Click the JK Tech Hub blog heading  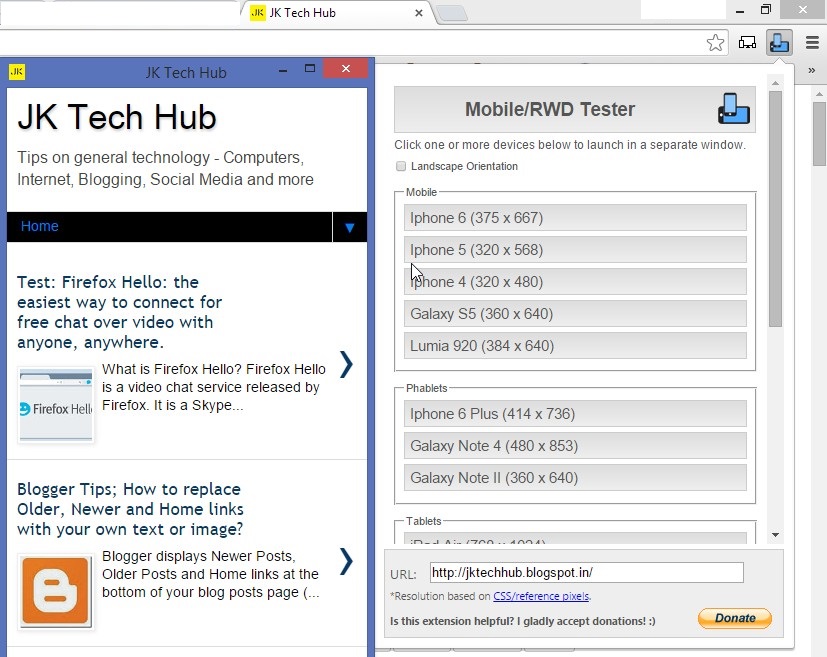117,117
